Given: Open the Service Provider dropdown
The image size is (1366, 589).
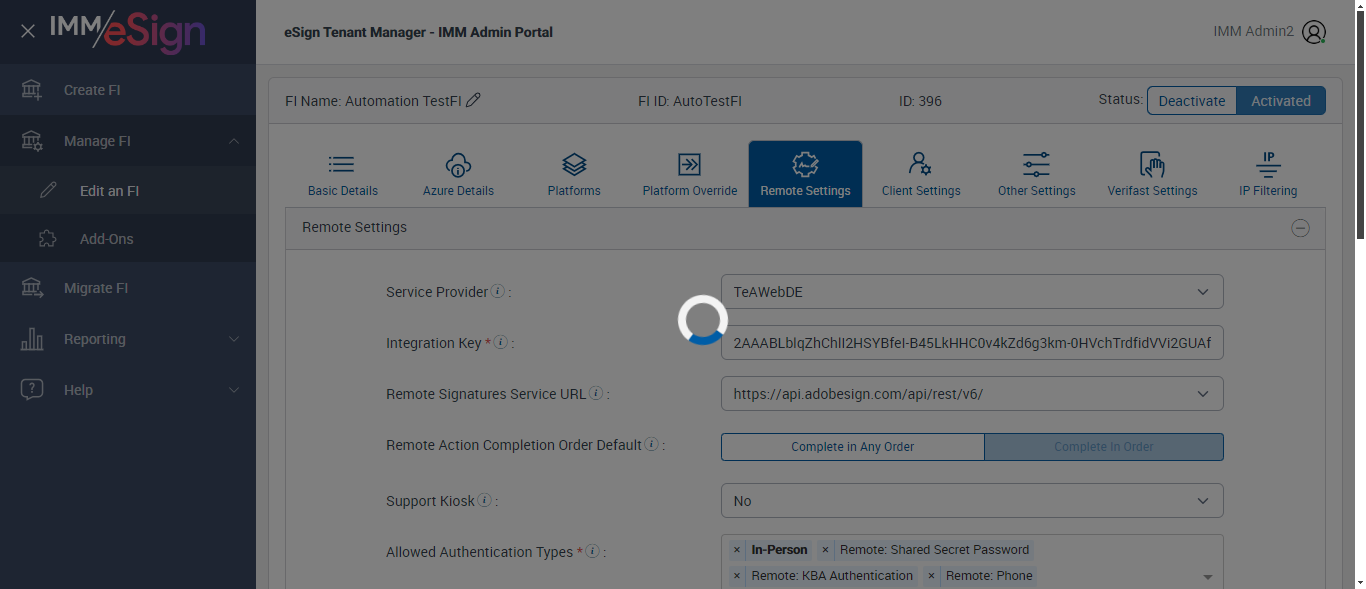Looking at the screenshot, I should tap(972, 292).
